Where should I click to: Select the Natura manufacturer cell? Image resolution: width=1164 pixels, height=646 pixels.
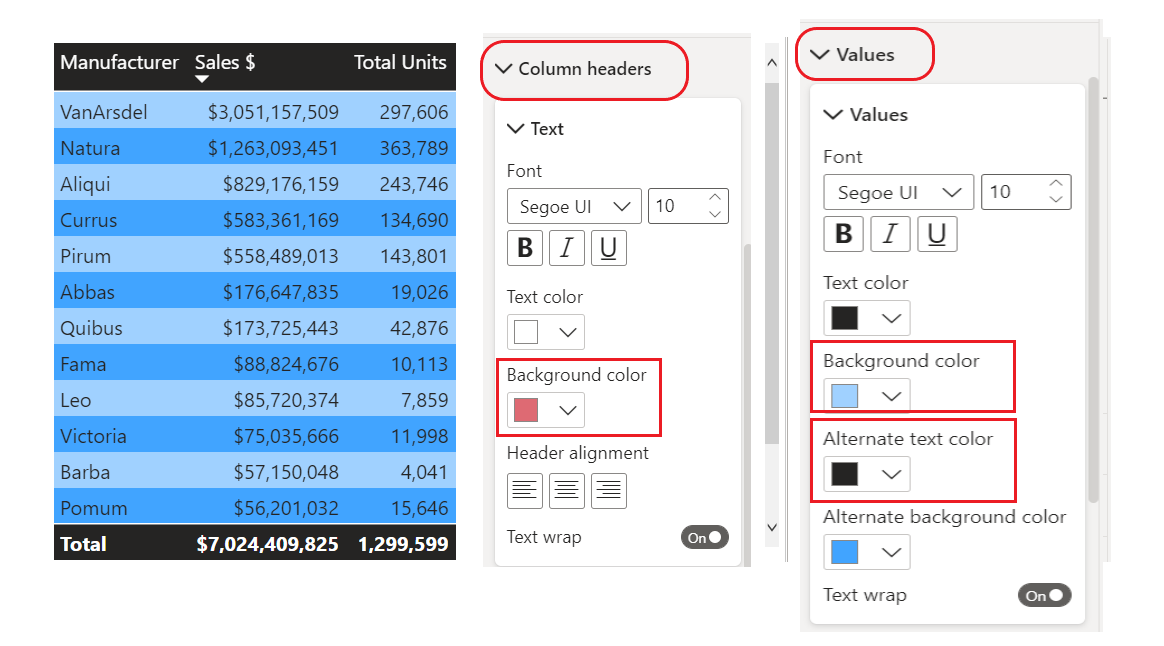point(90,148)
